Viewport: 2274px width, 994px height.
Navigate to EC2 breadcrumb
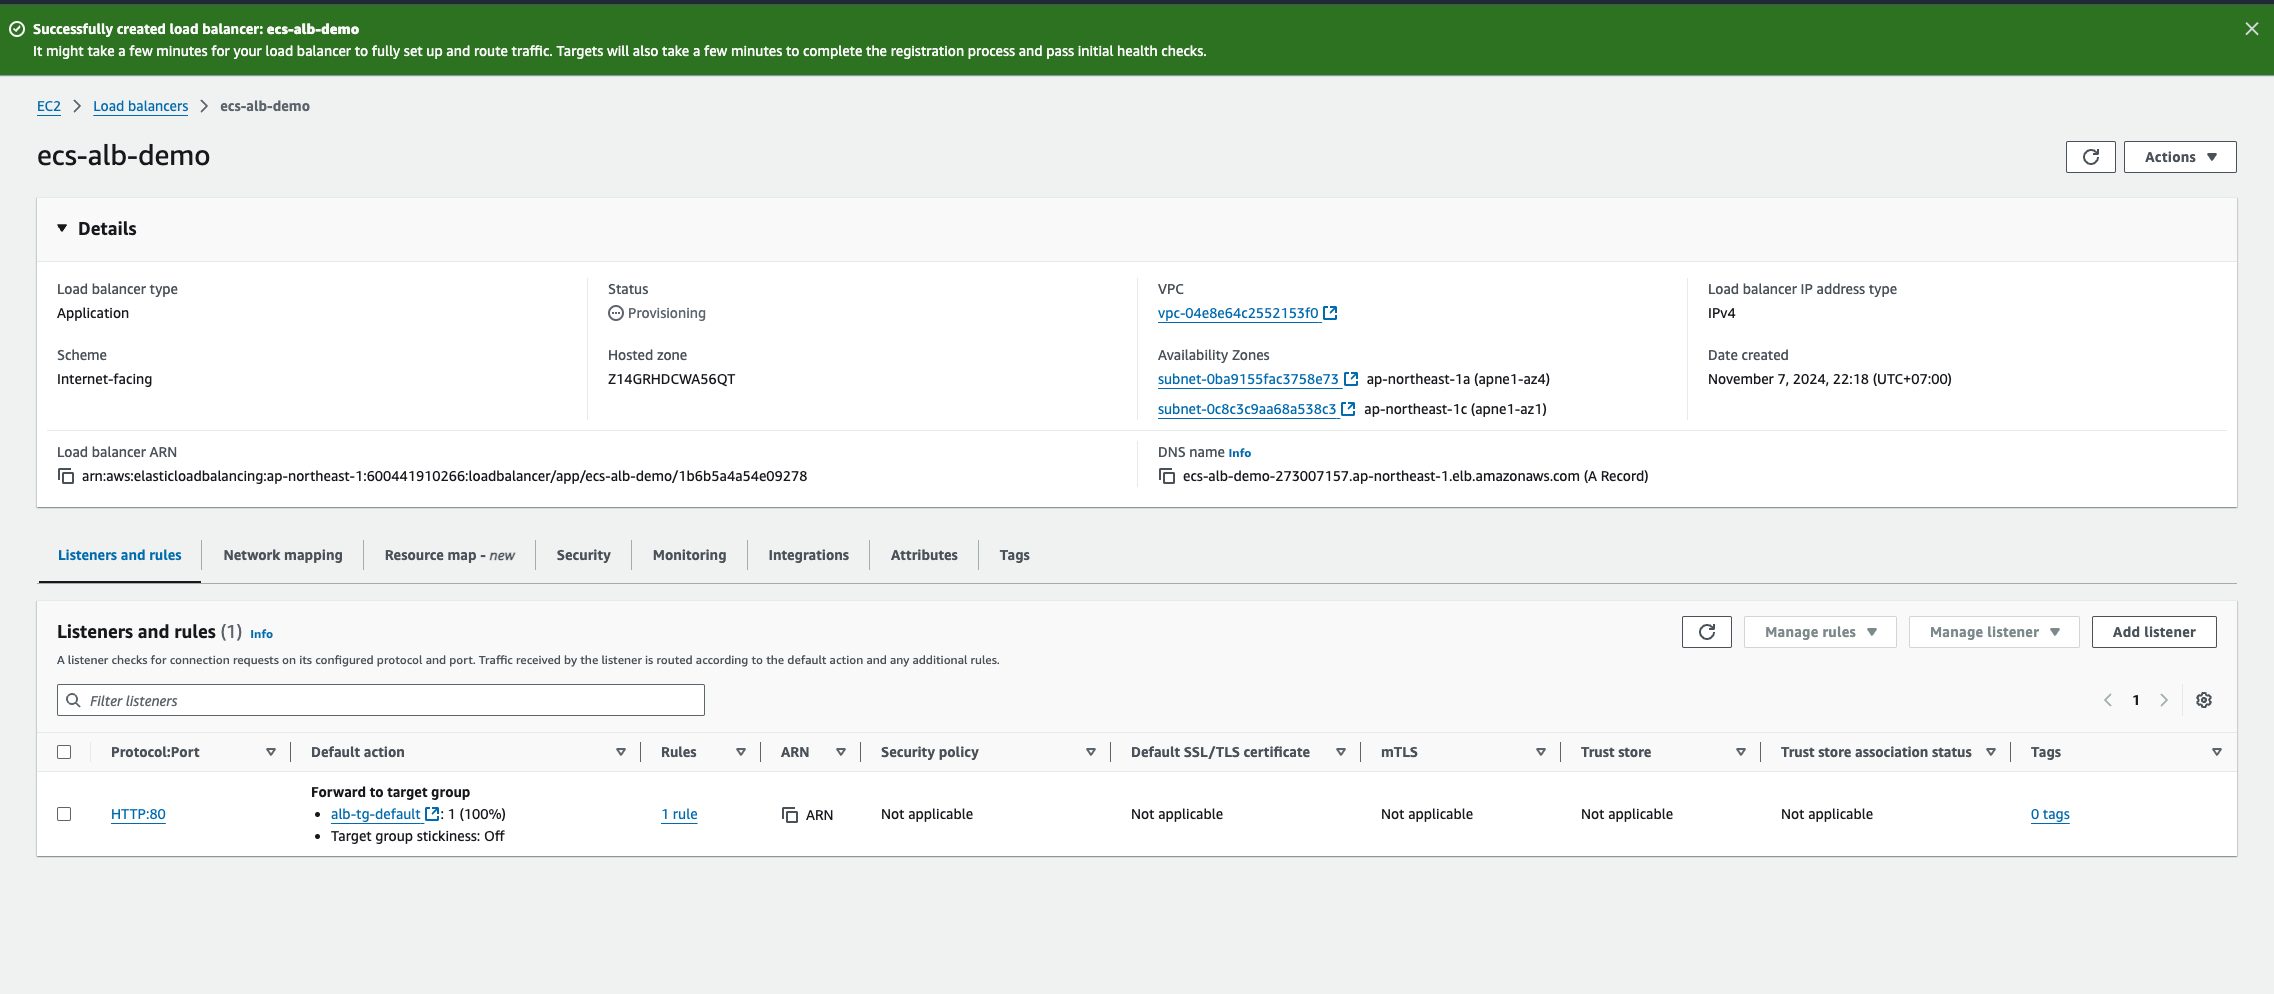click(x=49, y=106)
